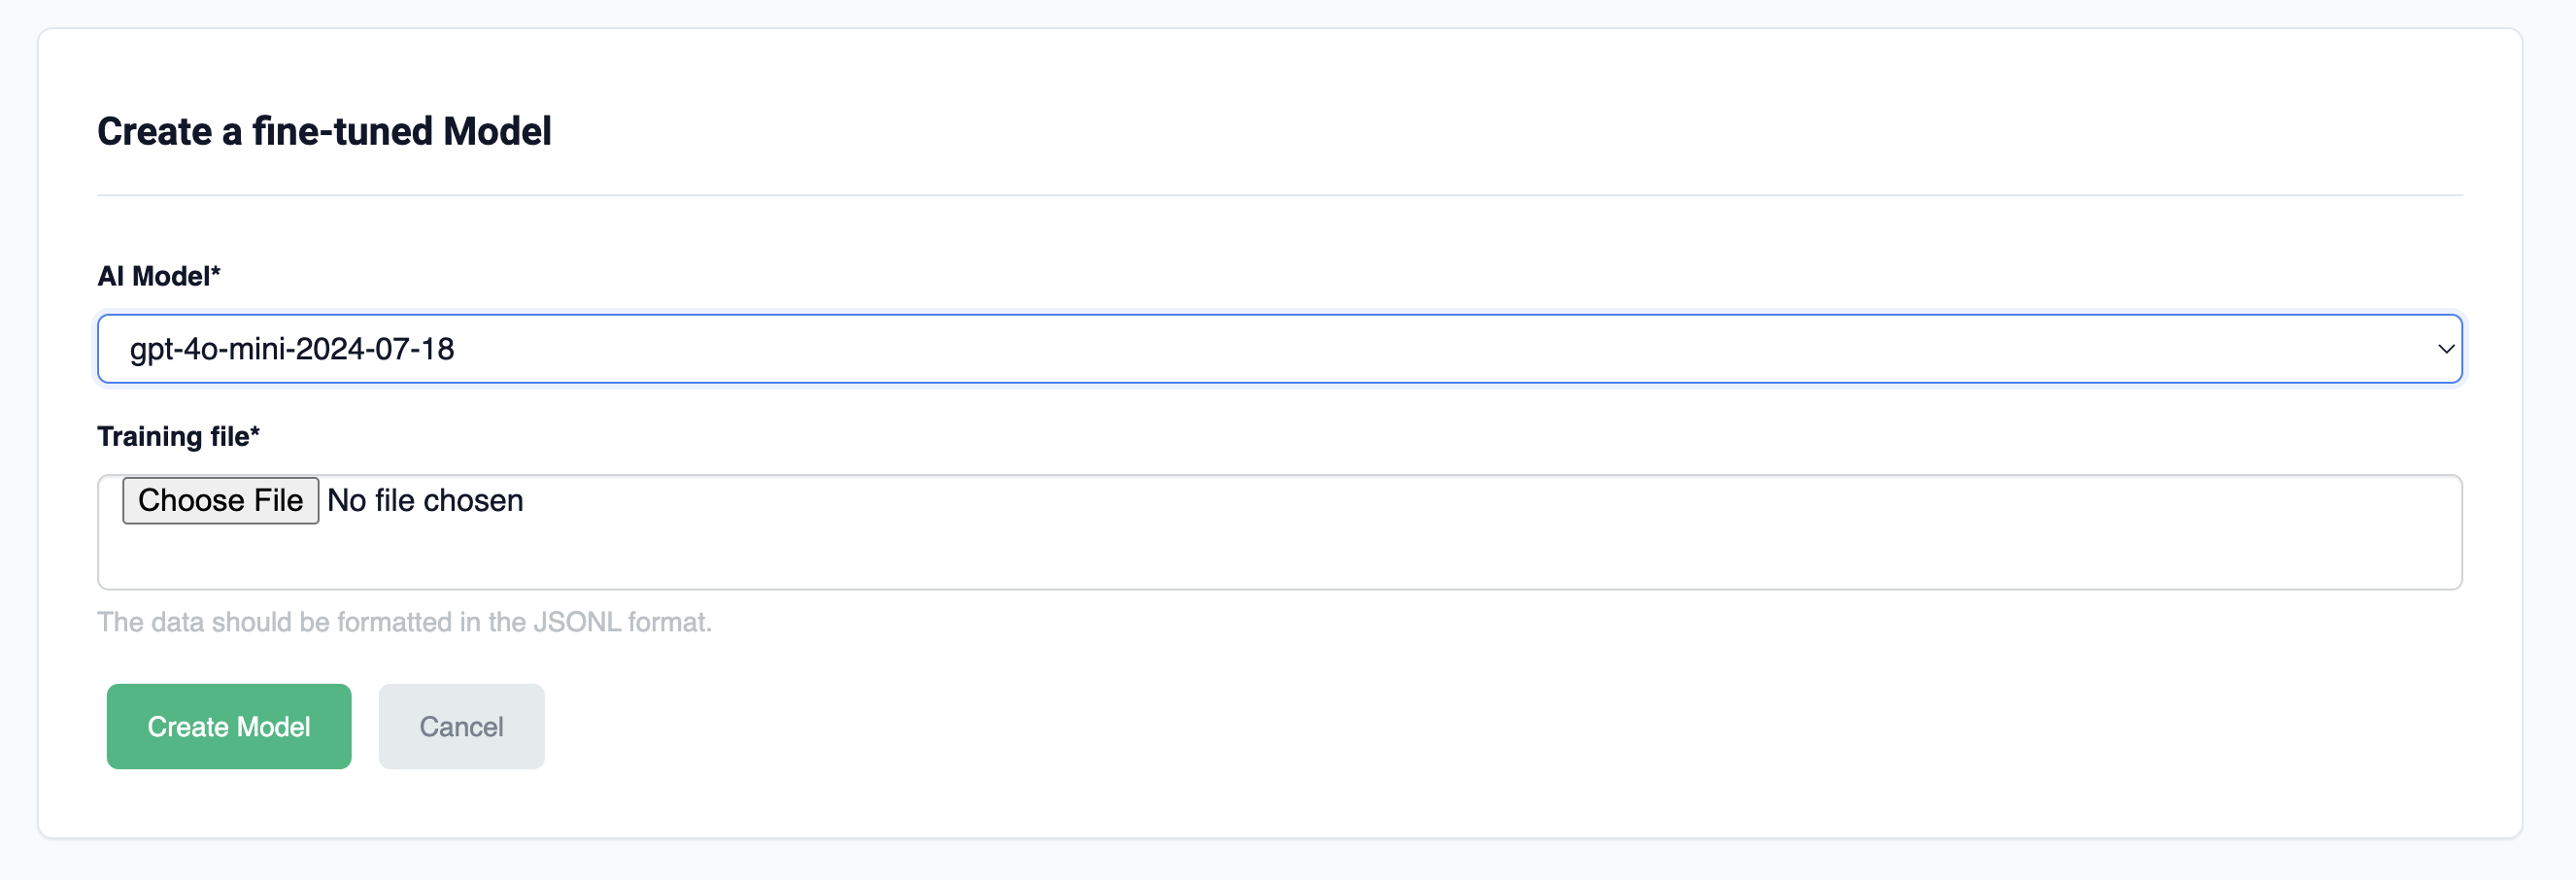The height and width of the screenshot is (880, 2576).
Task: Click the required asterisk after AI Model
Action: coord(215,272)
